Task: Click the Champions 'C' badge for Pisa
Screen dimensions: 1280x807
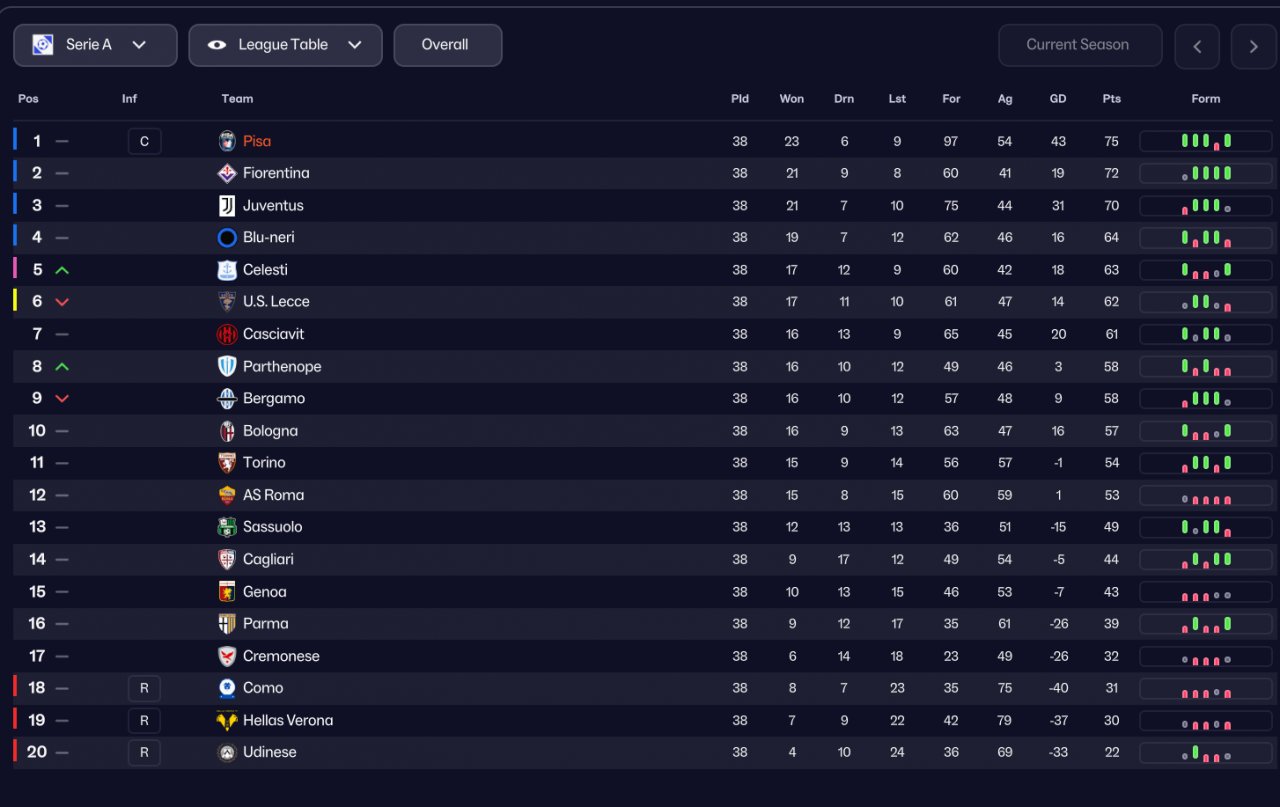Action: pos(144,141)
